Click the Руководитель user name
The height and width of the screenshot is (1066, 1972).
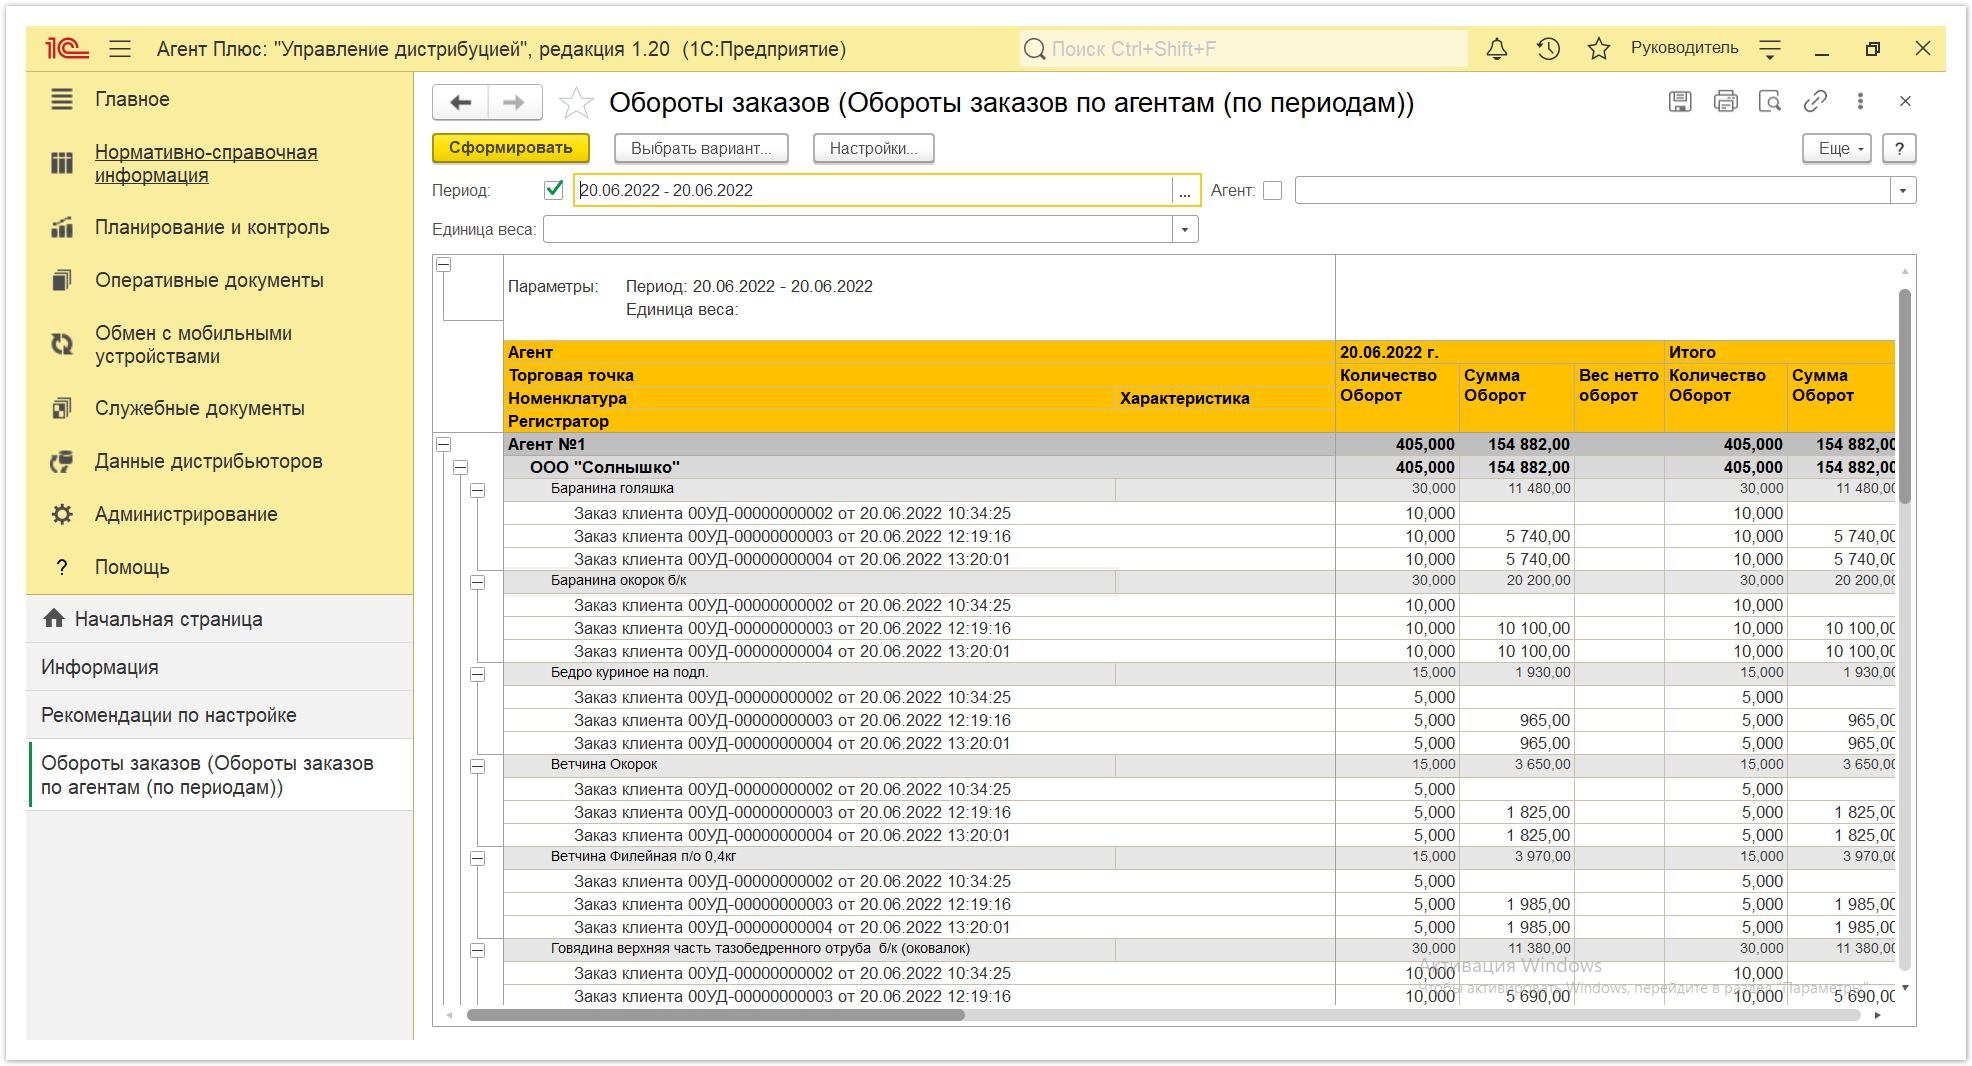(x=1684, y=48)
